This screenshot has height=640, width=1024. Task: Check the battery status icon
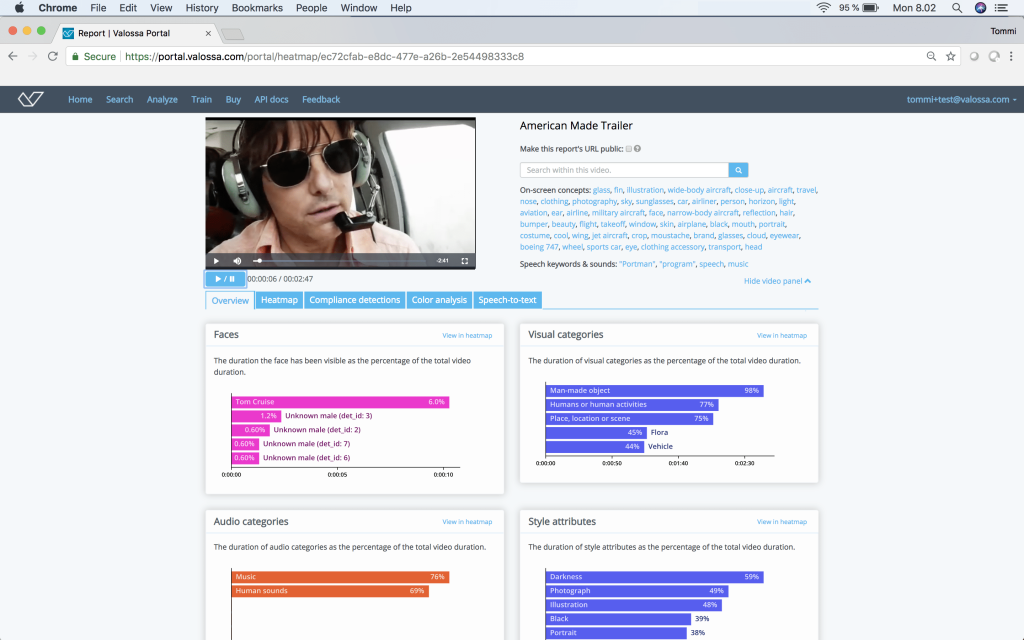click(x=871, y=8)
